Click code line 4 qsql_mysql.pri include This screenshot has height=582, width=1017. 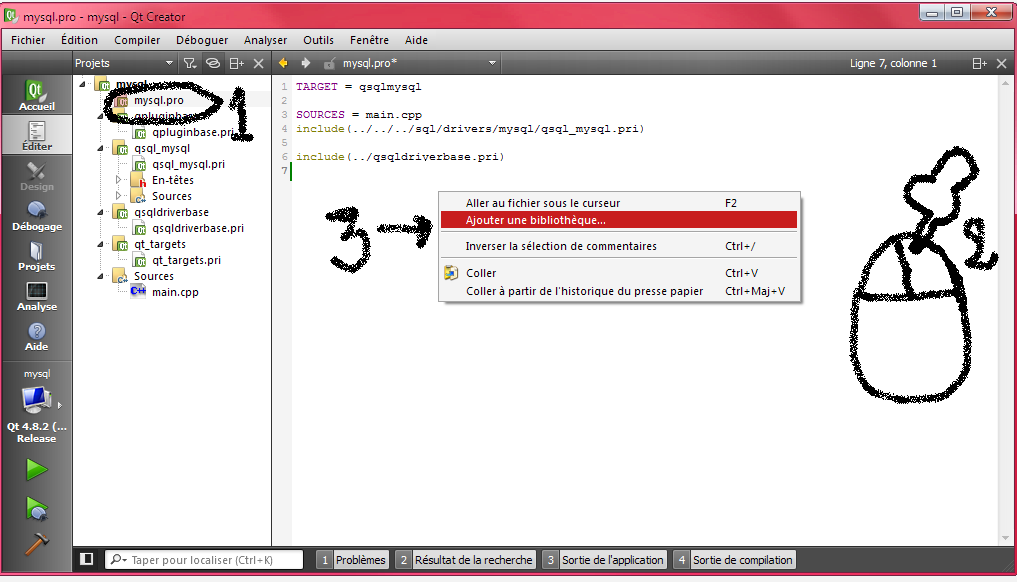470,128
